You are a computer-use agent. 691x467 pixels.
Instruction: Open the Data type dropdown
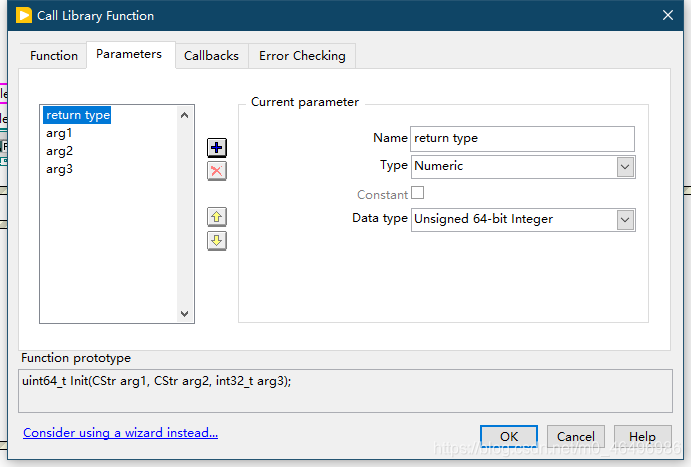523,220
